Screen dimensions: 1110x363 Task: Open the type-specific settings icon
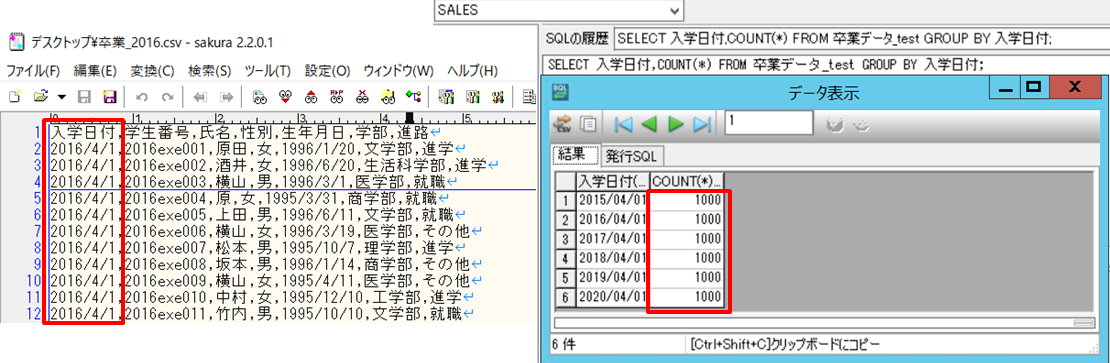tap(472, 96)
